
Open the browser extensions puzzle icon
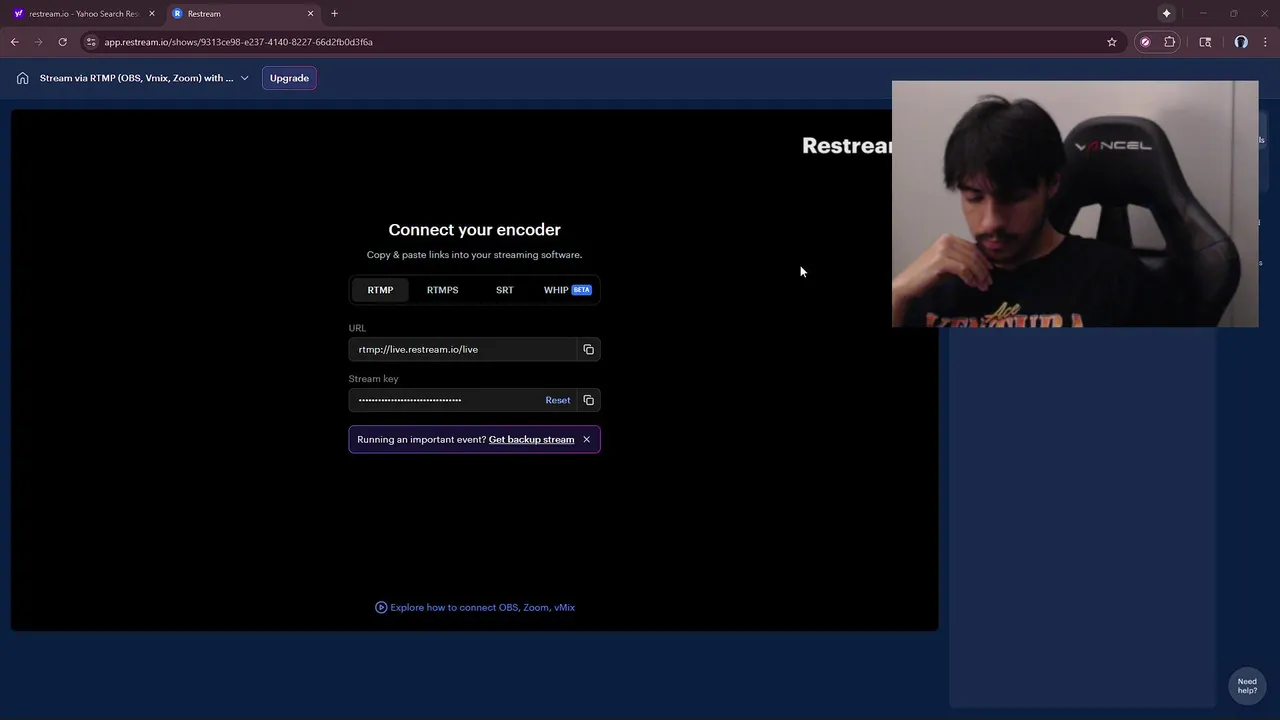tap(1170, 42)
